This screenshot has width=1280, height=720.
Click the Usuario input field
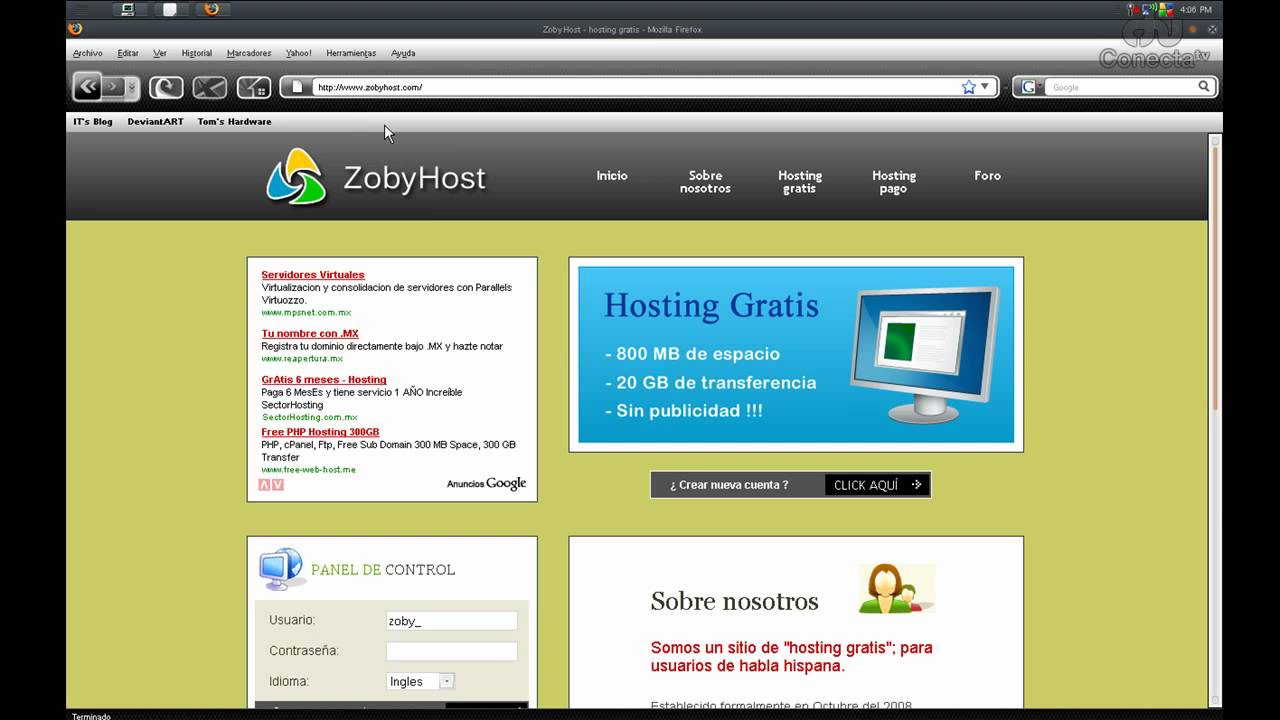click(452, 621)
